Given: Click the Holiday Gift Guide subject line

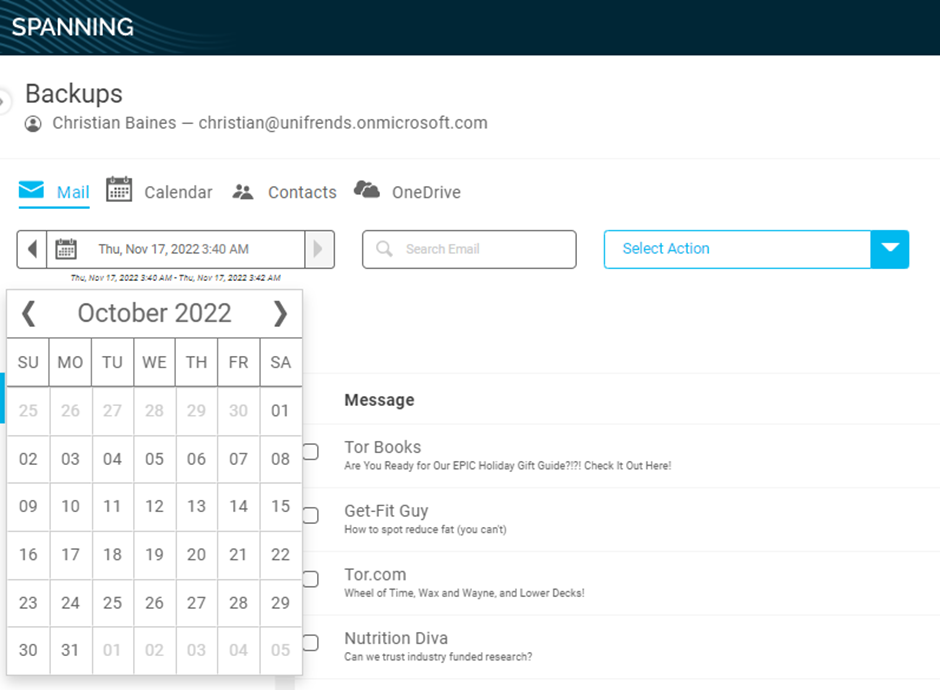Looking at the screenshot, I should (507, 466).
